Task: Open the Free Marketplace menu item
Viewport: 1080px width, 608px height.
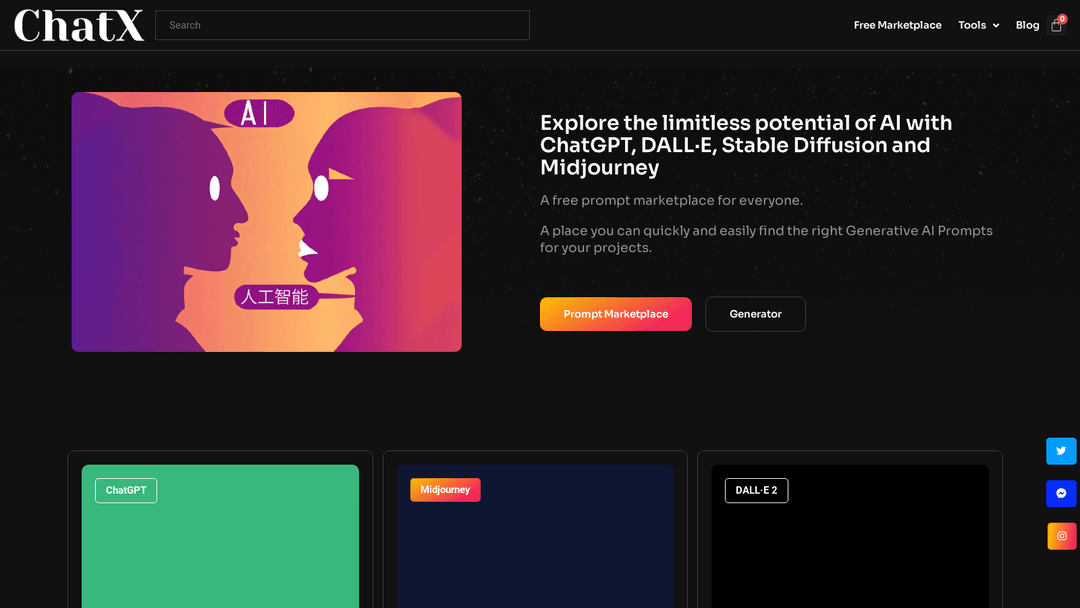Action: pyautogui.click(x=897, y=25)
